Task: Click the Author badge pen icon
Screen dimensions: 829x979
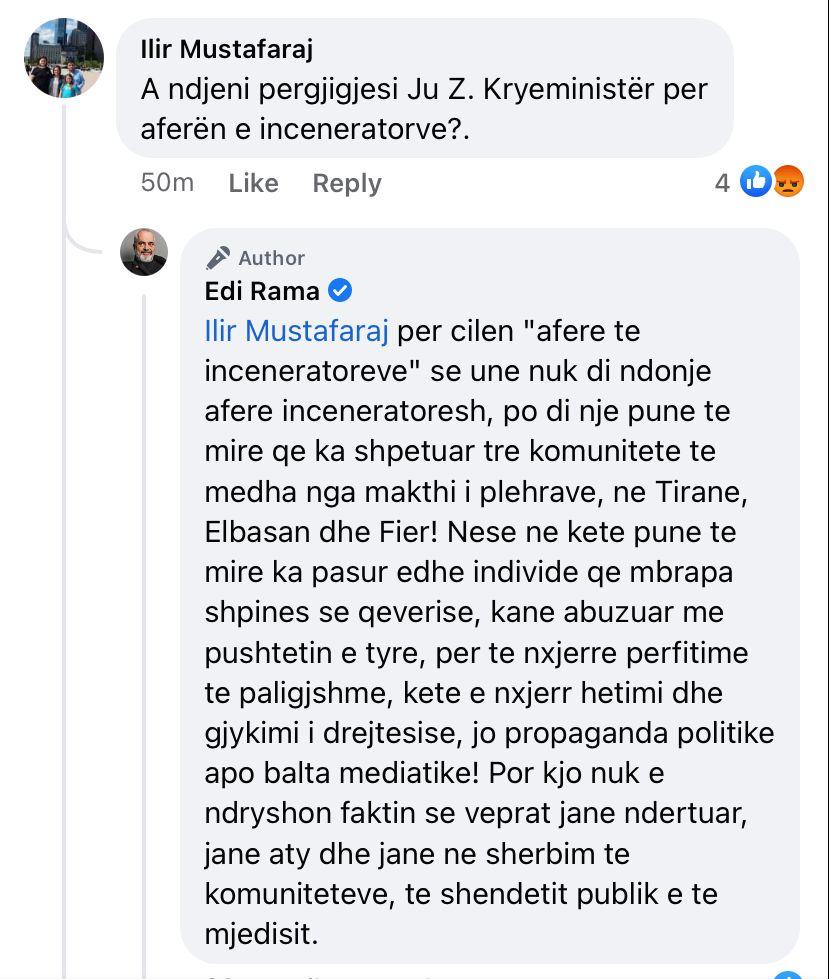Action: coord(217,258)
